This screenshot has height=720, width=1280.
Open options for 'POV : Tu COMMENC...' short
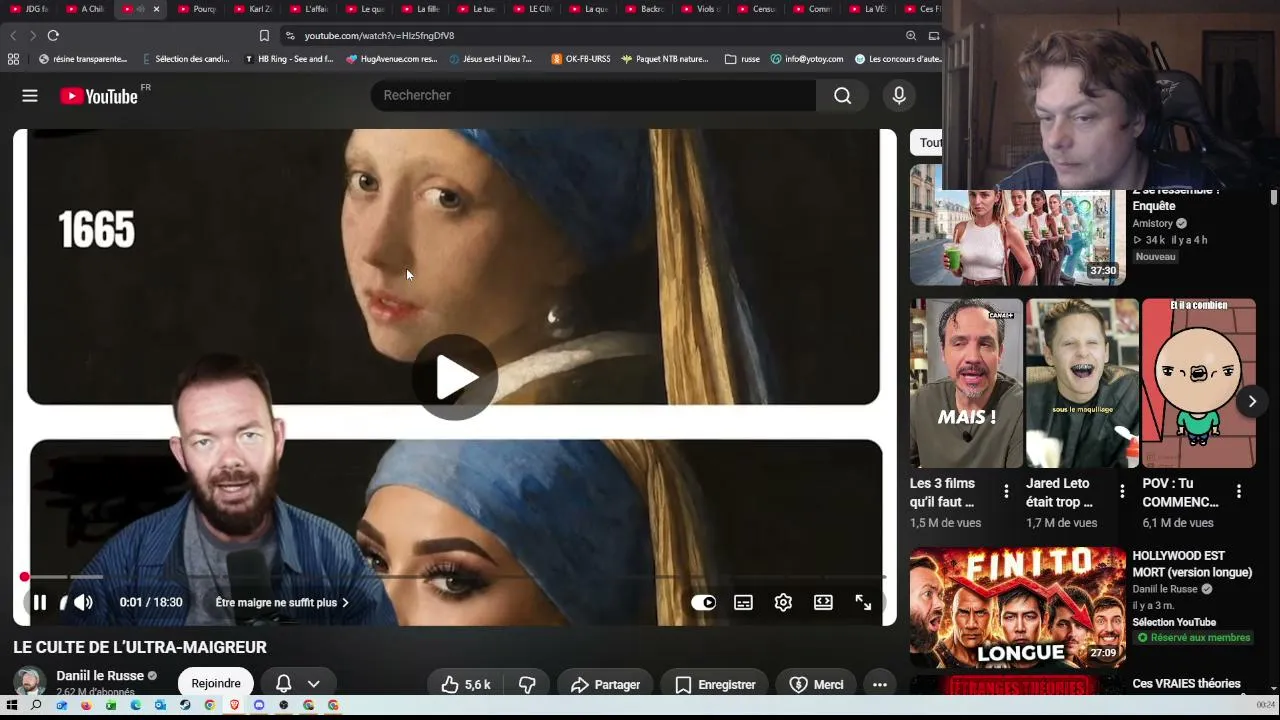coord(1239,491)
